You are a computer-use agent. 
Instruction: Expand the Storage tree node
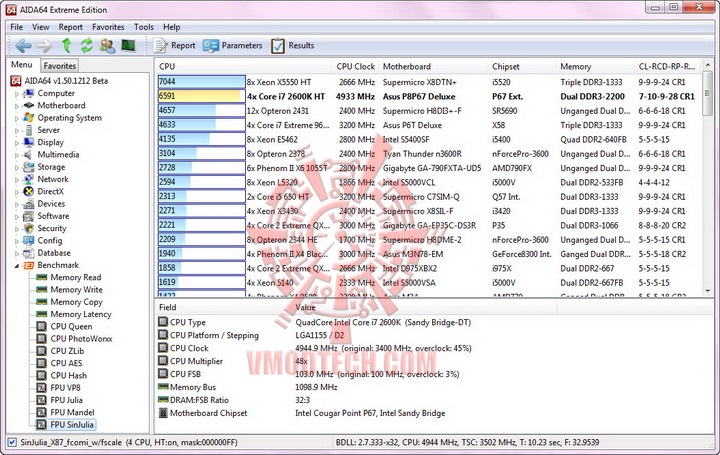[17, 167]
